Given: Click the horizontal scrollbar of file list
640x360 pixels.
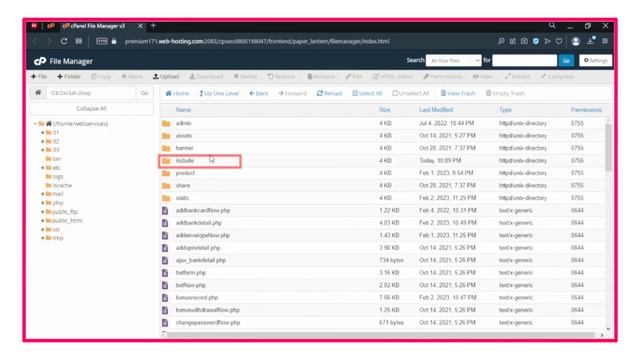Looking at the screenshot, I should point(380,335).
